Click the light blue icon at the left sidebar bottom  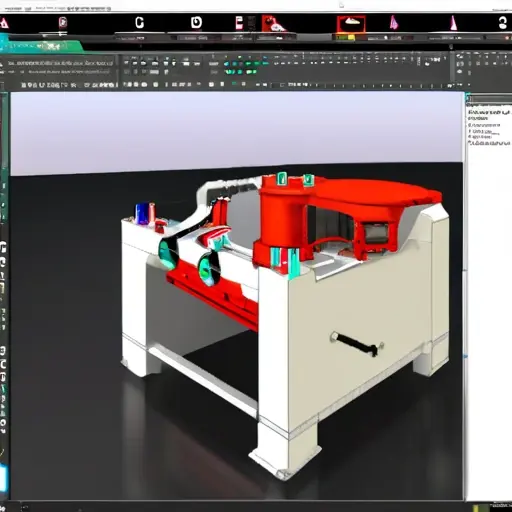pos(3,479)
